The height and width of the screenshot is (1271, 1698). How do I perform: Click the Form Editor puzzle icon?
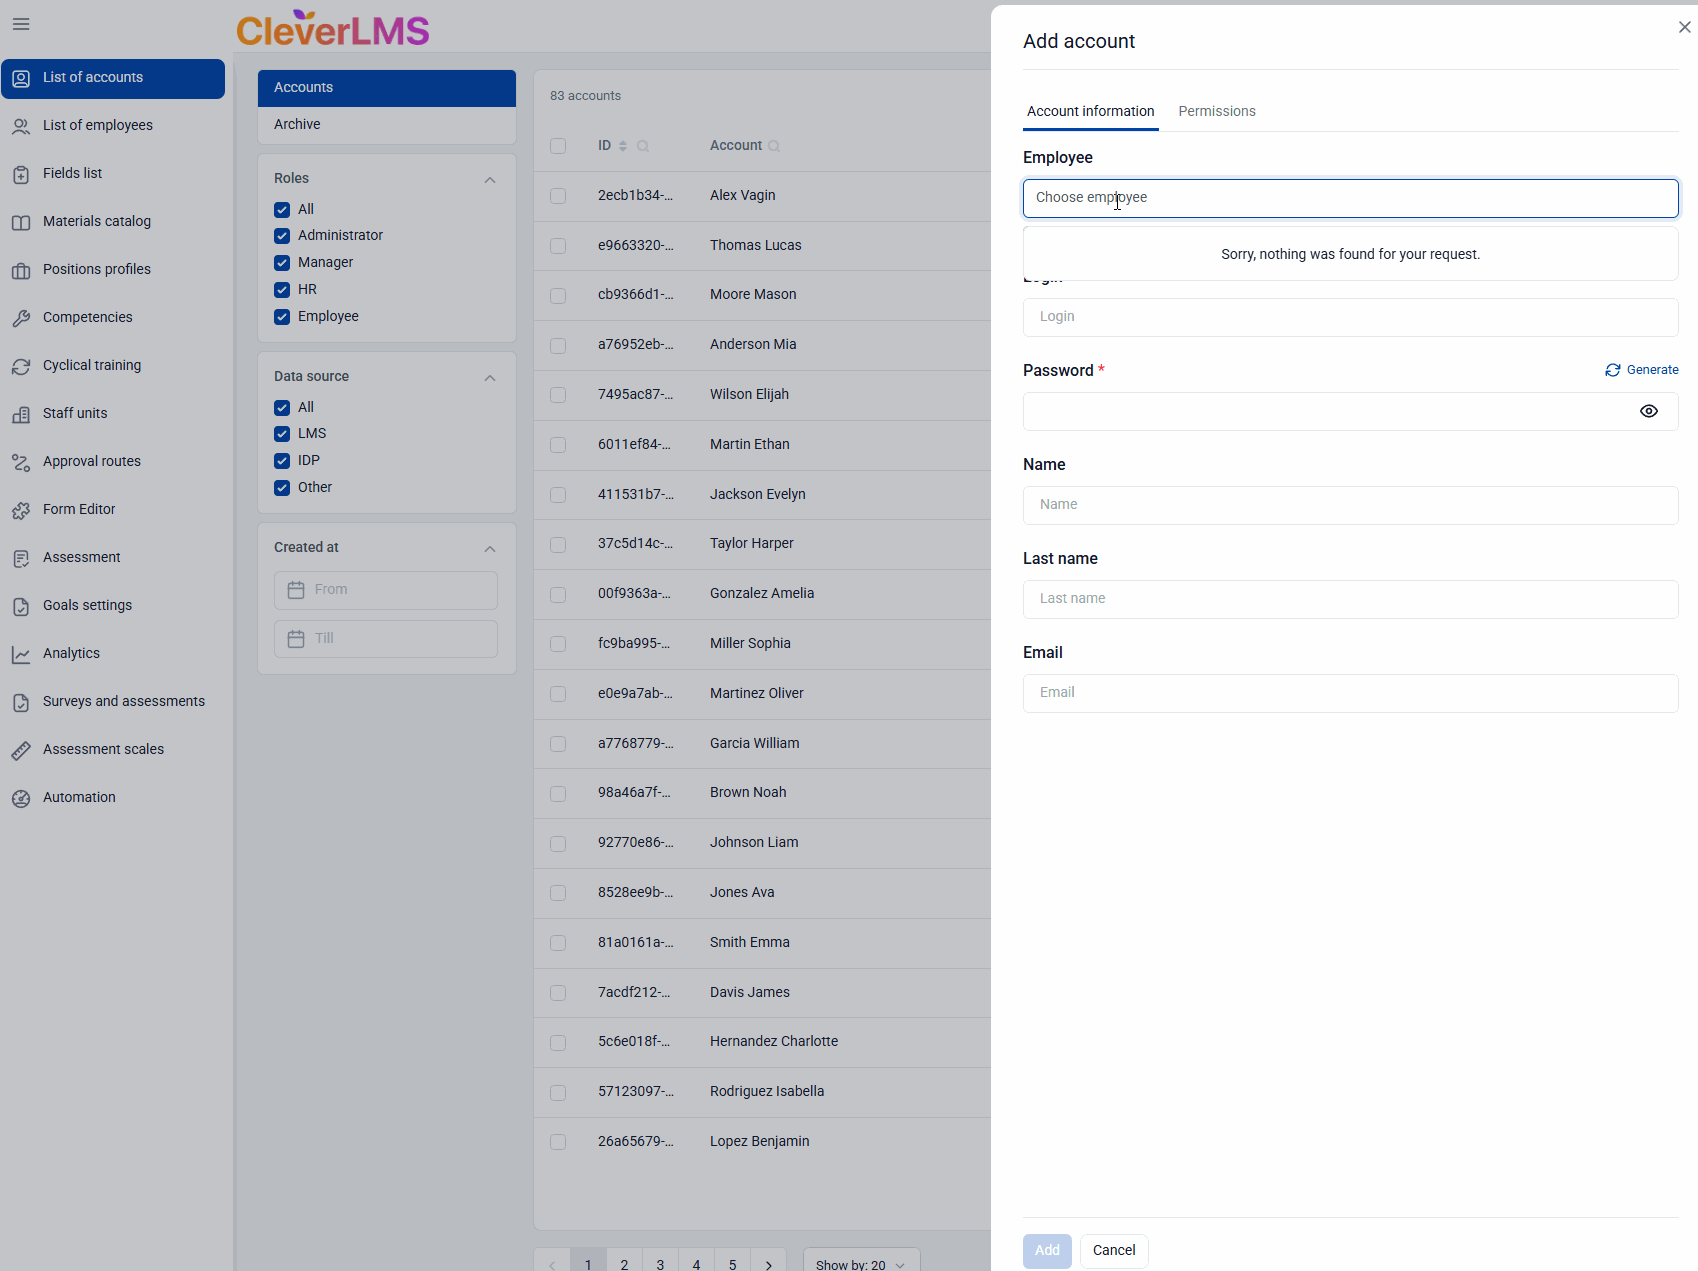tap(21, 510)
